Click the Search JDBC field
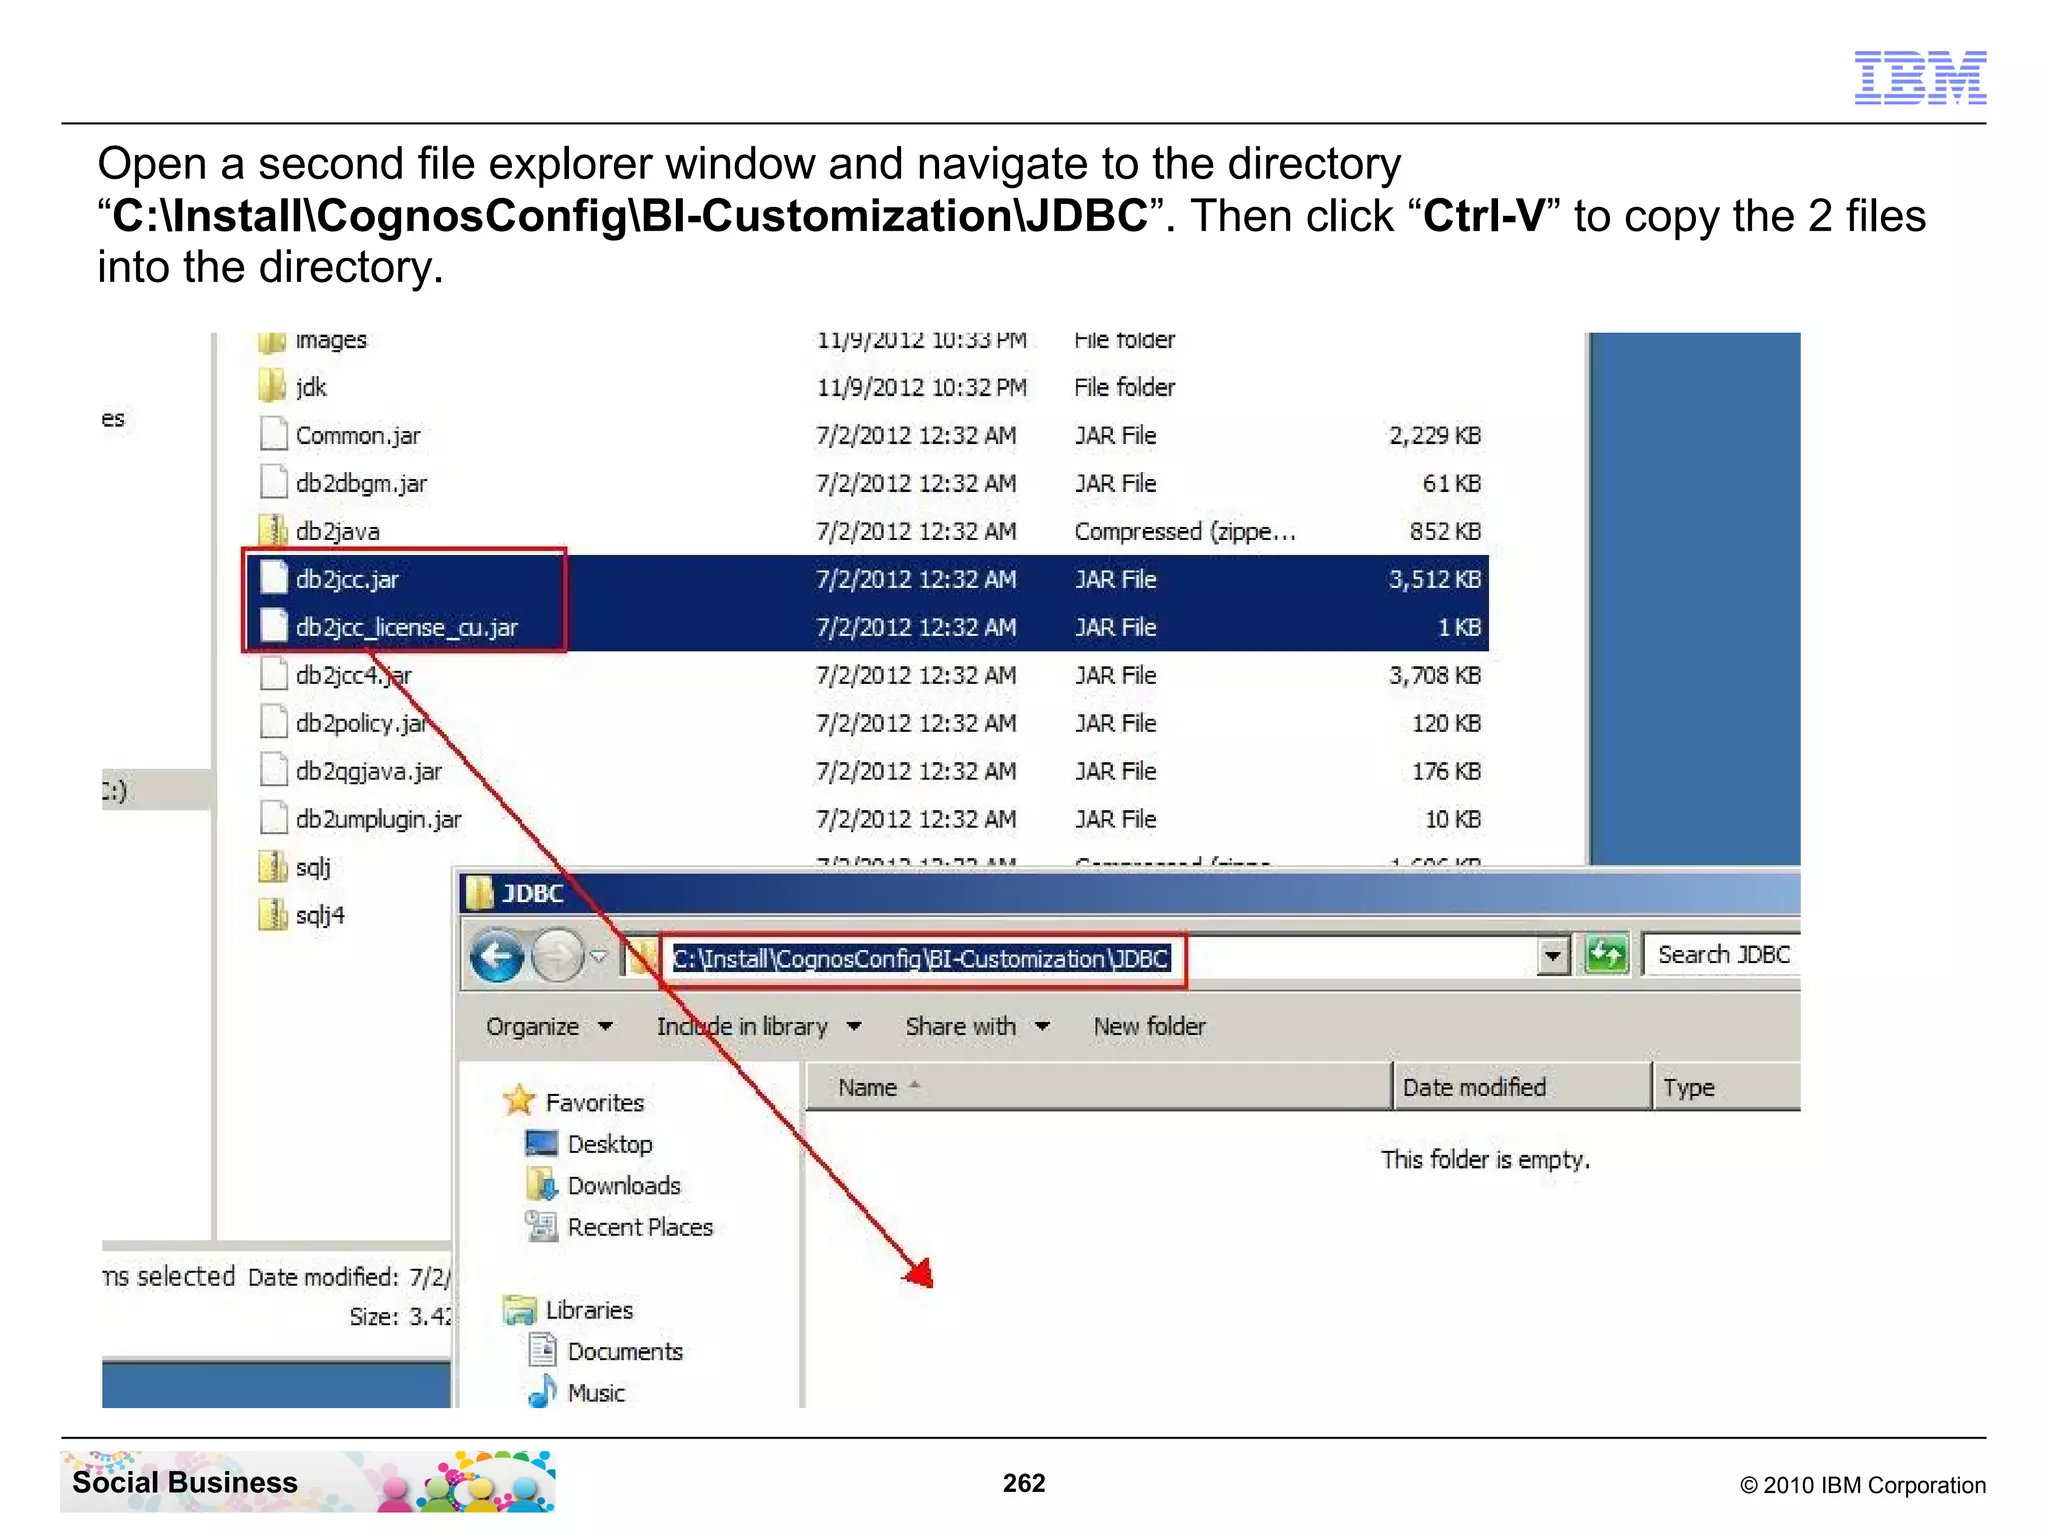This screenshot has width=2048, height=1536. click(1722, 955)
